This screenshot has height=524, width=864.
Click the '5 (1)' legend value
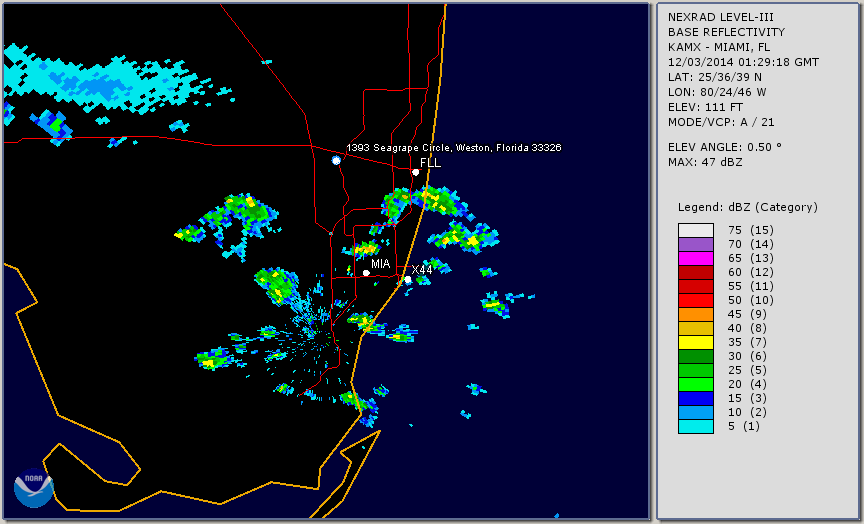point(743,426)
